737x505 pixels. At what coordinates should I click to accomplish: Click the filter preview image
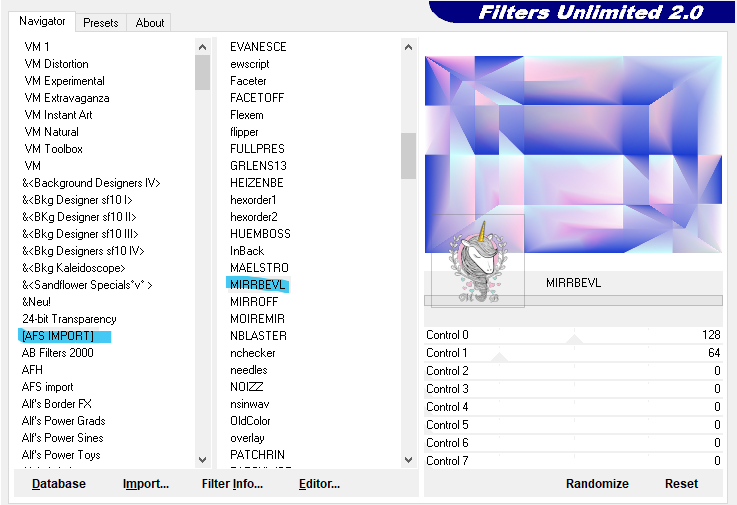coord(573,154)
